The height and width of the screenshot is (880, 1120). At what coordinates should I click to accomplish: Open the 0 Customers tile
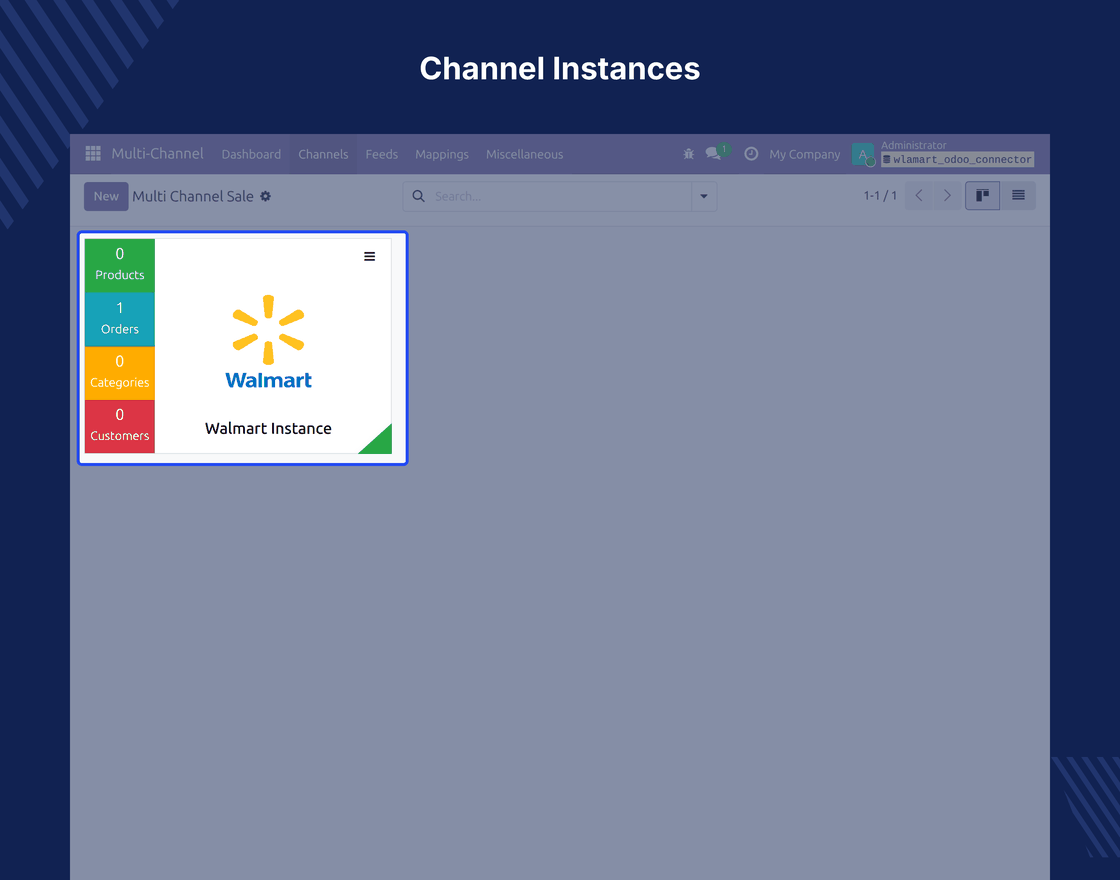point(119,426)
